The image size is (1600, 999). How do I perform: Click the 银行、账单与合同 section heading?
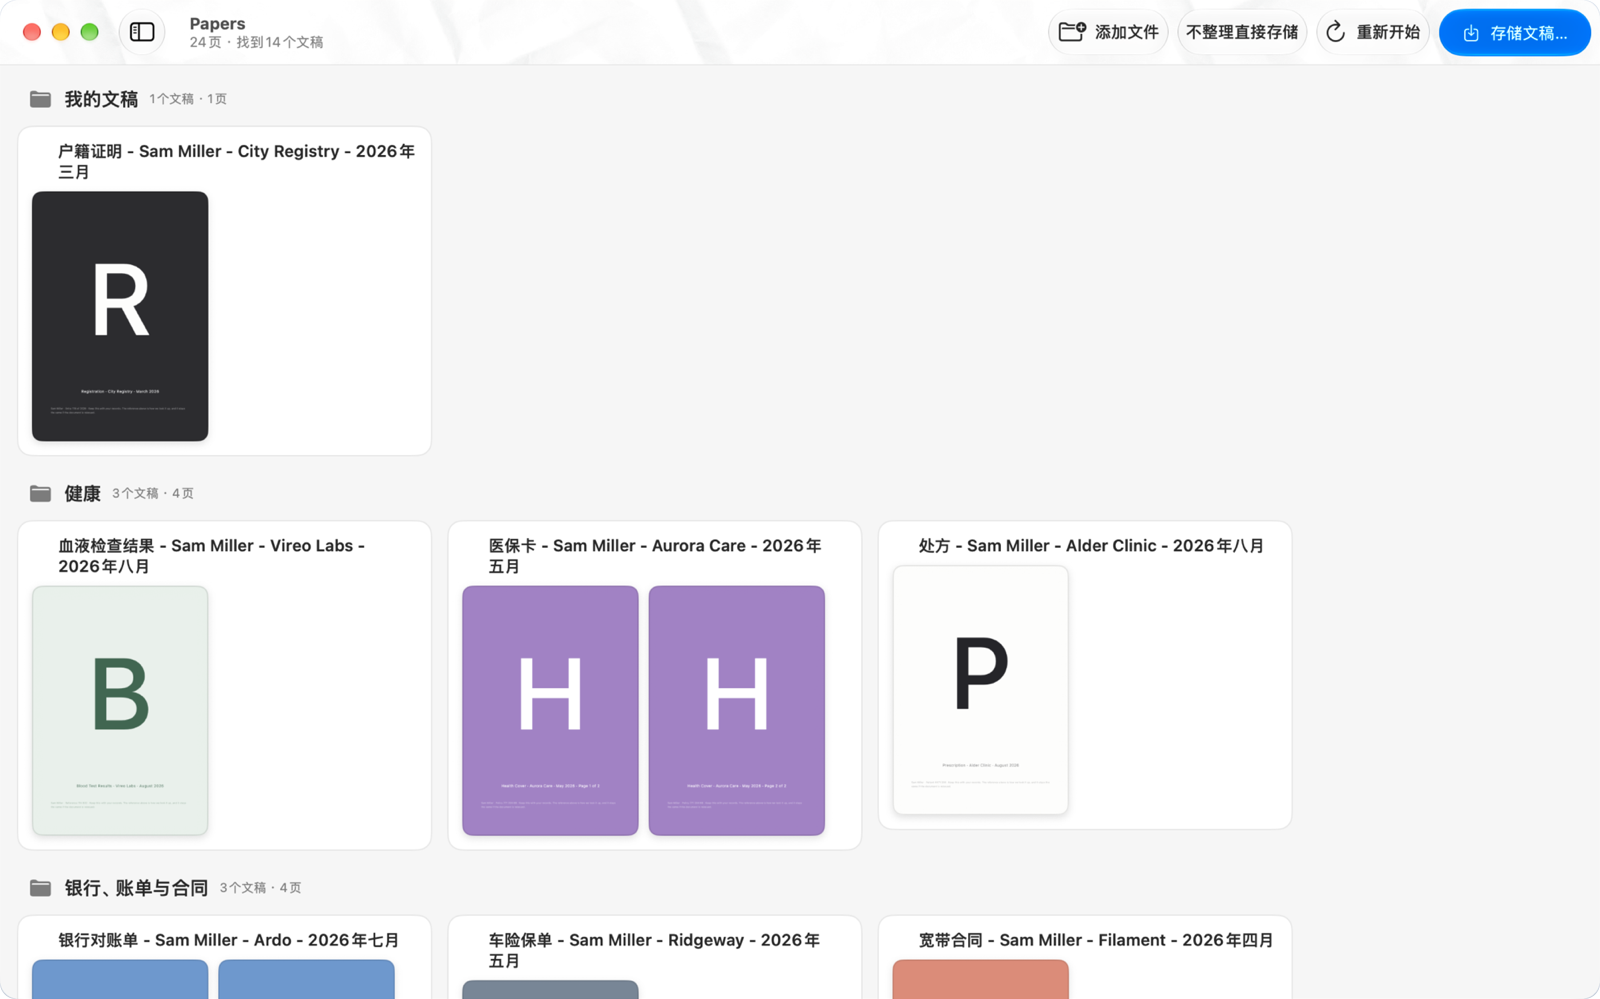pyautogui.click(x=136, y=888)
